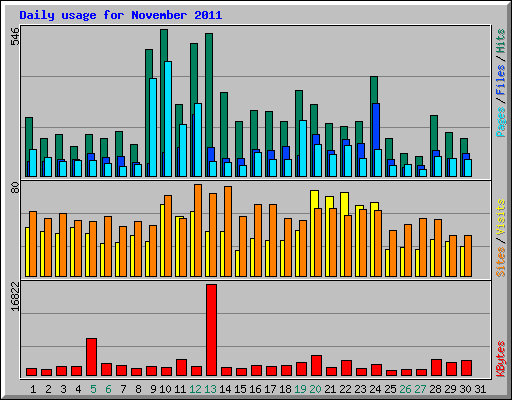
Task: Click the yellow "Visits" legend label
Action: tap(501, 217)
